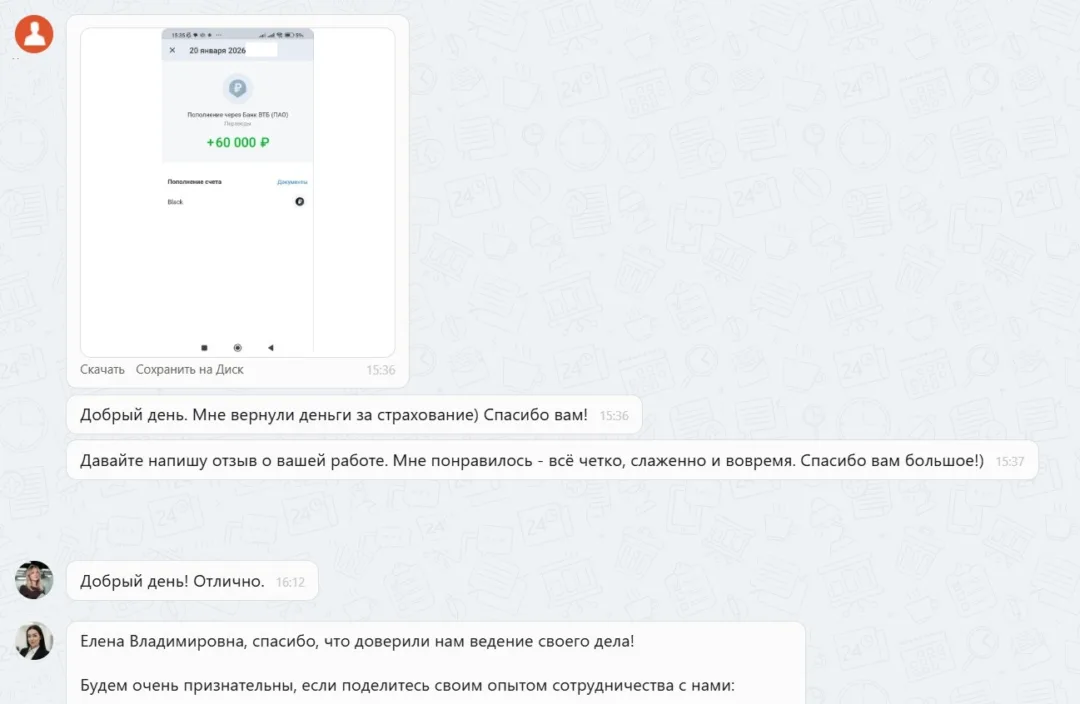Select Сохранить на Диск
The height and width of the screenshot is (704, 1080).
[x=189, y=369]
